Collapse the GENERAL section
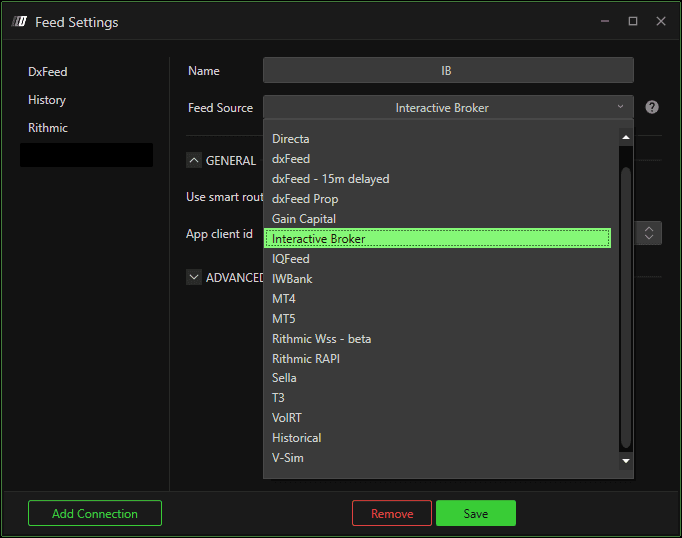Image resolution: width=682 pixels, height=538 pixels. click(x=194, y=160)
